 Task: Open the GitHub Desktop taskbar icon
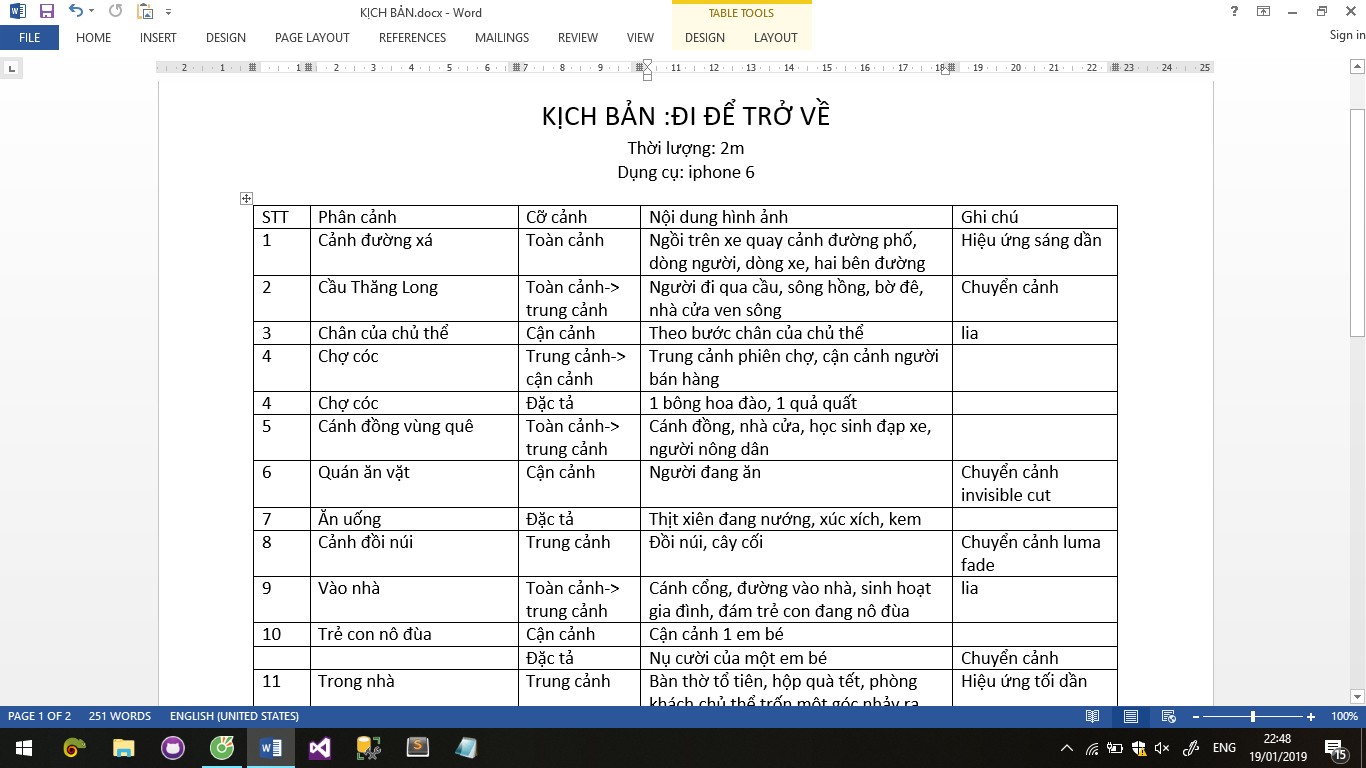pyautogui.click(x=173, y=747)
